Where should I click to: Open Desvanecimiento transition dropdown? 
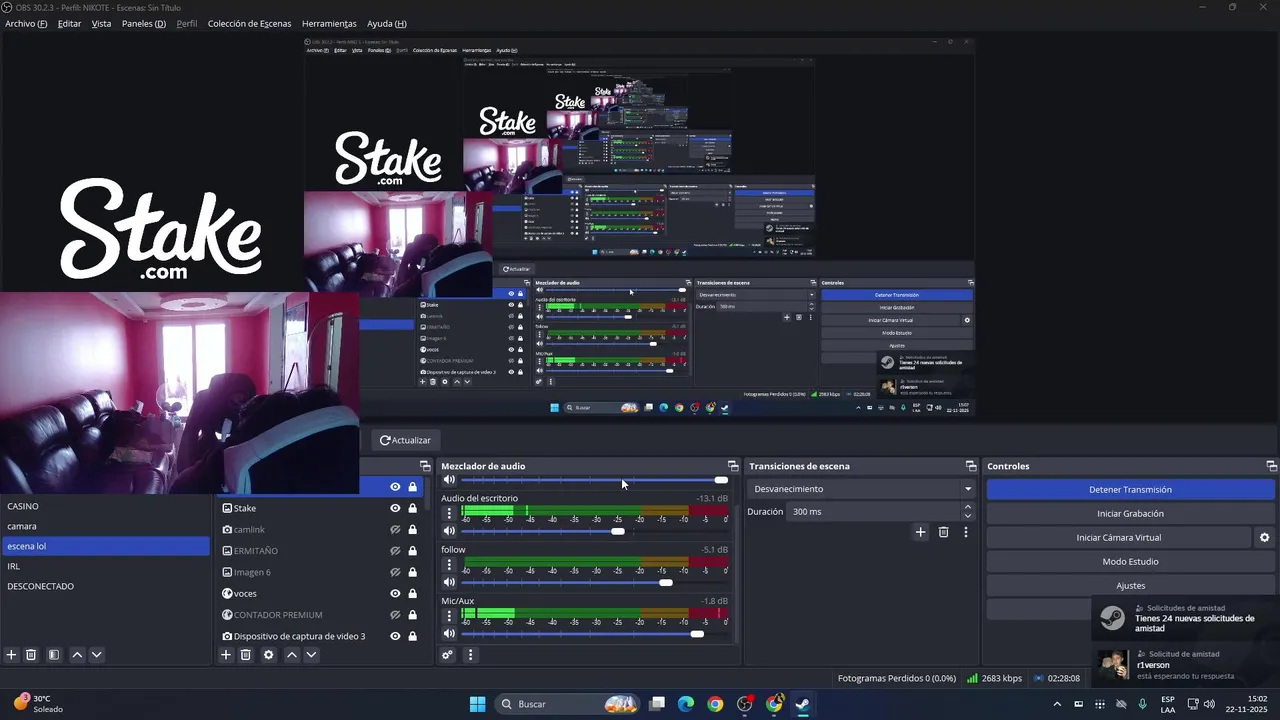point(861,489)
